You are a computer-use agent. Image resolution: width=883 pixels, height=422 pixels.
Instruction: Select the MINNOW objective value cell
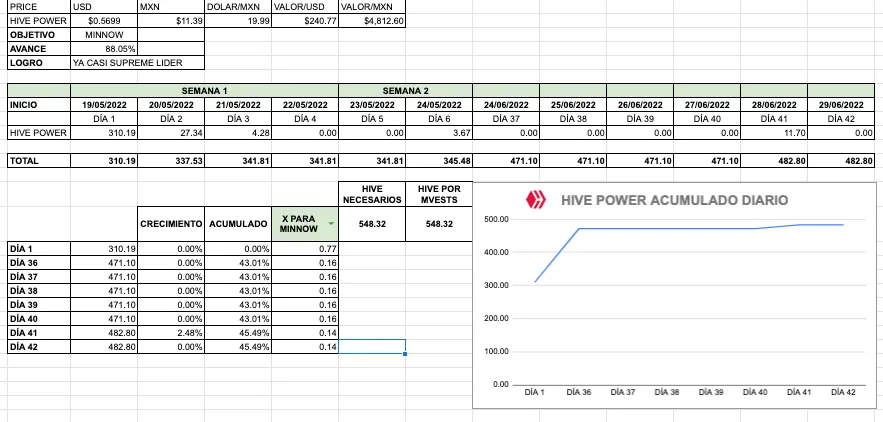(104, 35)
